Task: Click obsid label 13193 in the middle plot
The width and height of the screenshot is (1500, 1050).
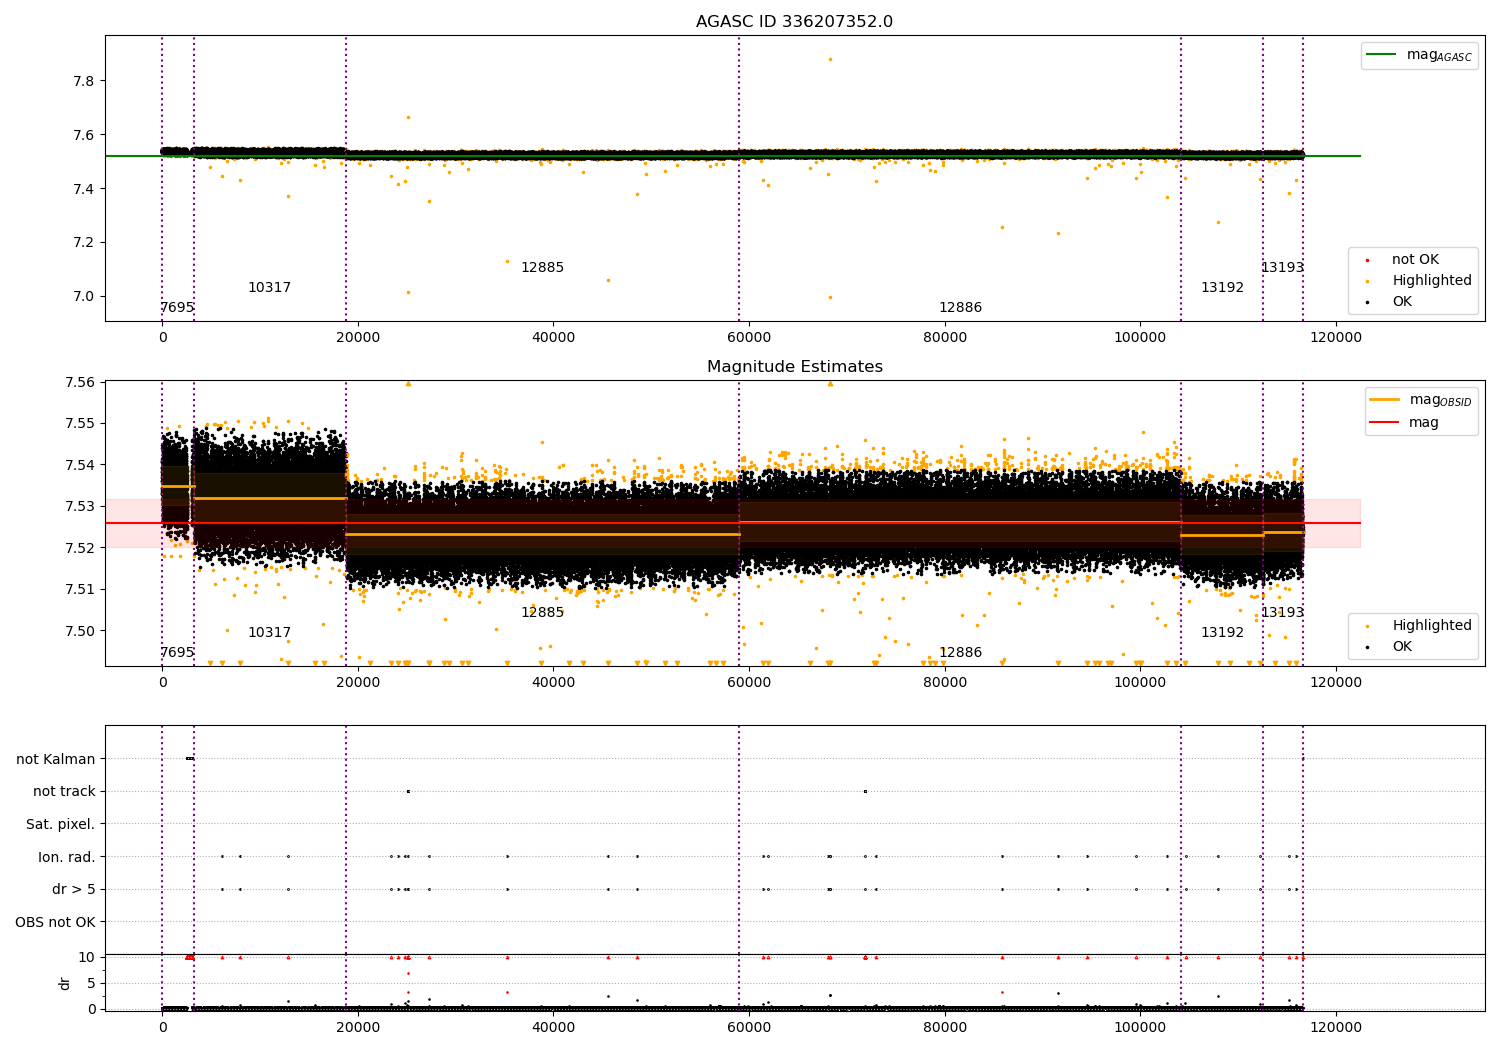Action: [1282, 613]
